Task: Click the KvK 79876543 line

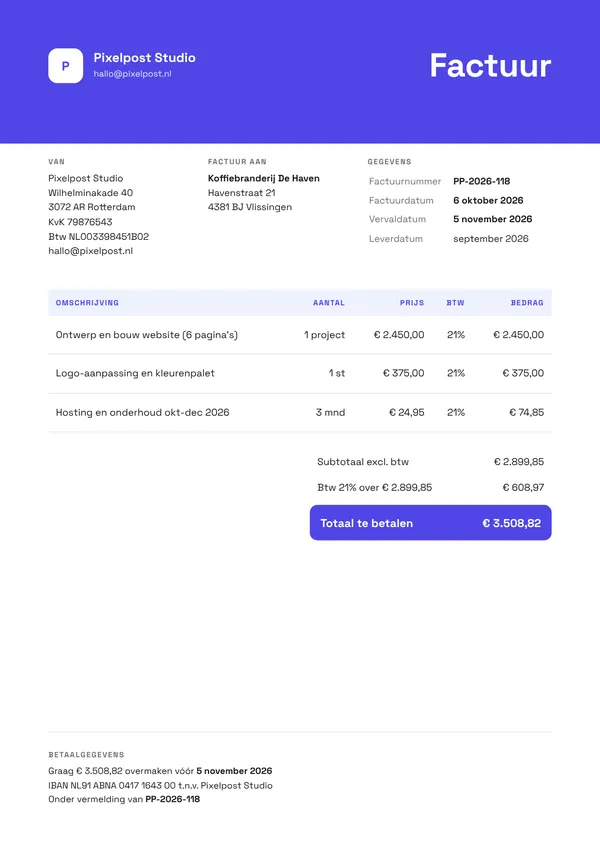Action: click(x=80, y=222)
